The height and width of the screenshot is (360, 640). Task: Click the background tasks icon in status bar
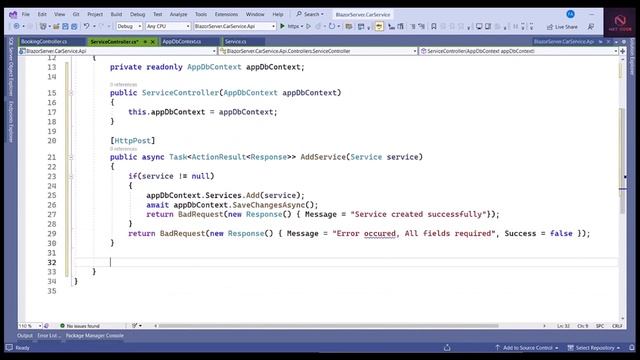(x=447, y=348)
